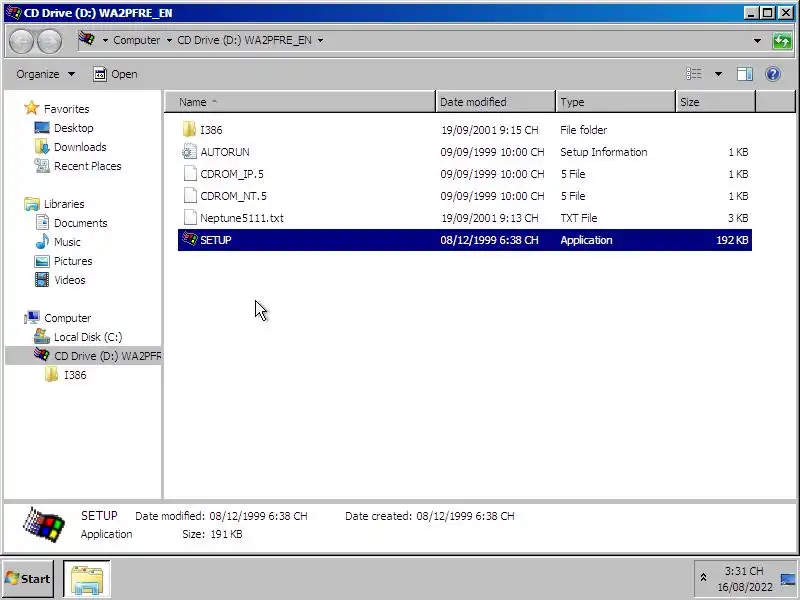800x600 pixels.
Task: Click the Open toolbar button
Action: coord(115,74)
